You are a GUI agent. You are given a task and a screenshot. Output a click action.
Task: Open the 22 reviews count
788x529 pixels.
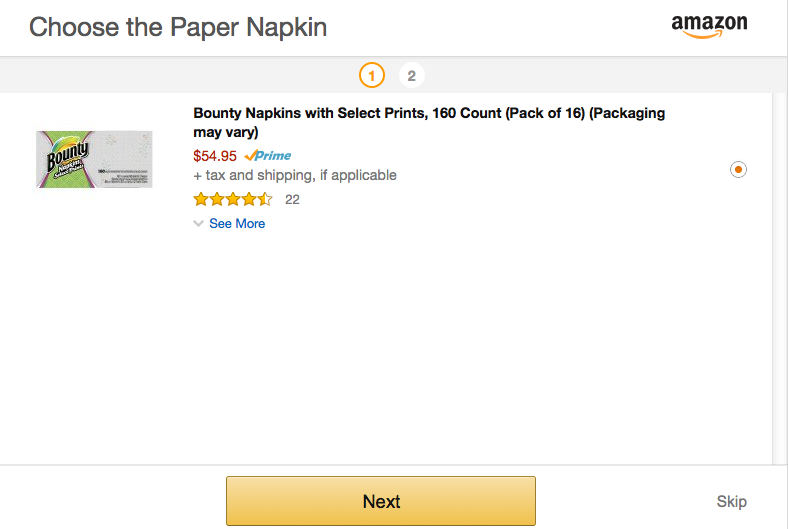click(292, 199)
